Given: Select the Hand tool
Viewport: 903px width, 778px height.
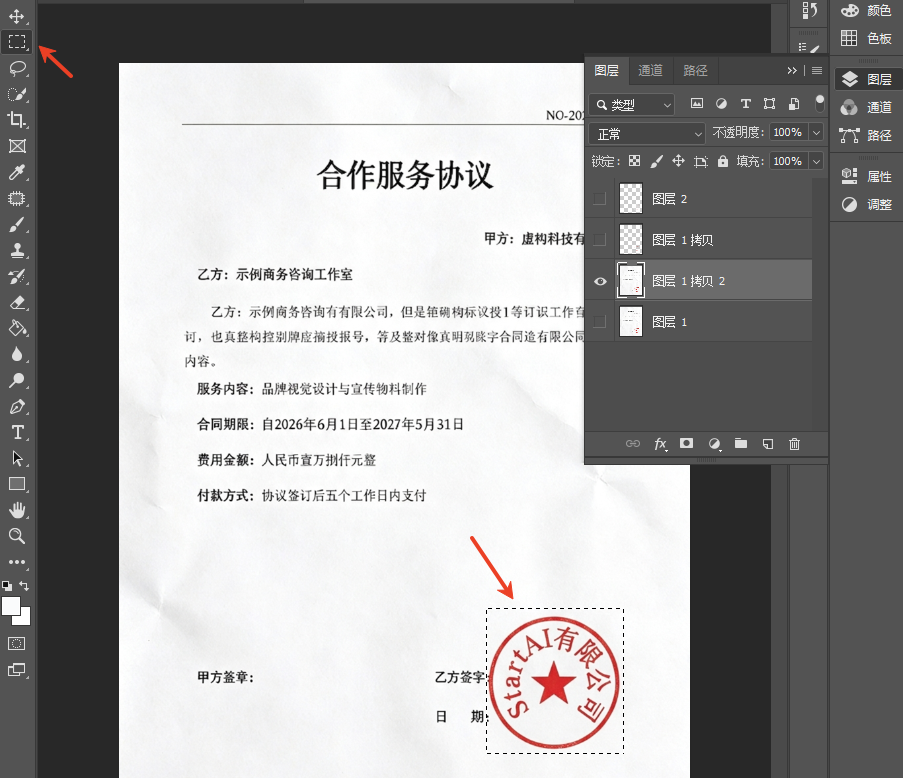Looking at the screenshot, I should pos(17,510).
